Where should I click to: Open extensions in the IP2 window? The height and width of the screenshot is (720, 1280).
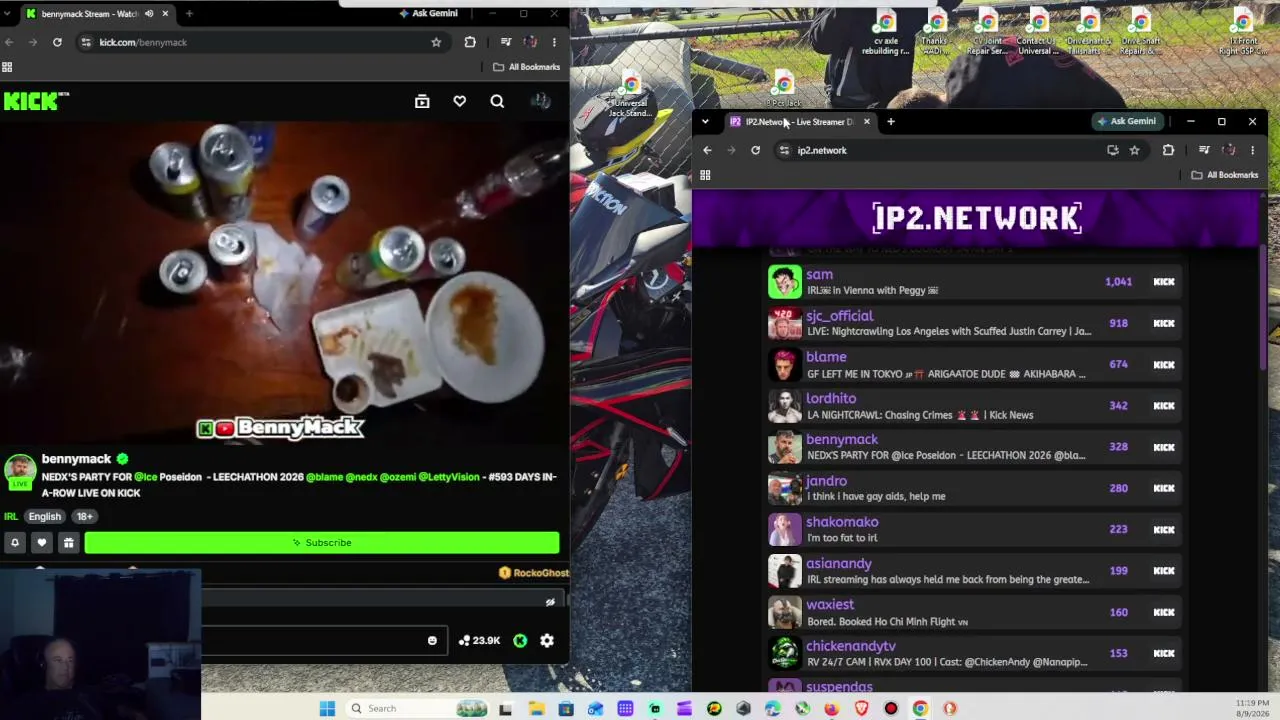tap(1168, 150)
